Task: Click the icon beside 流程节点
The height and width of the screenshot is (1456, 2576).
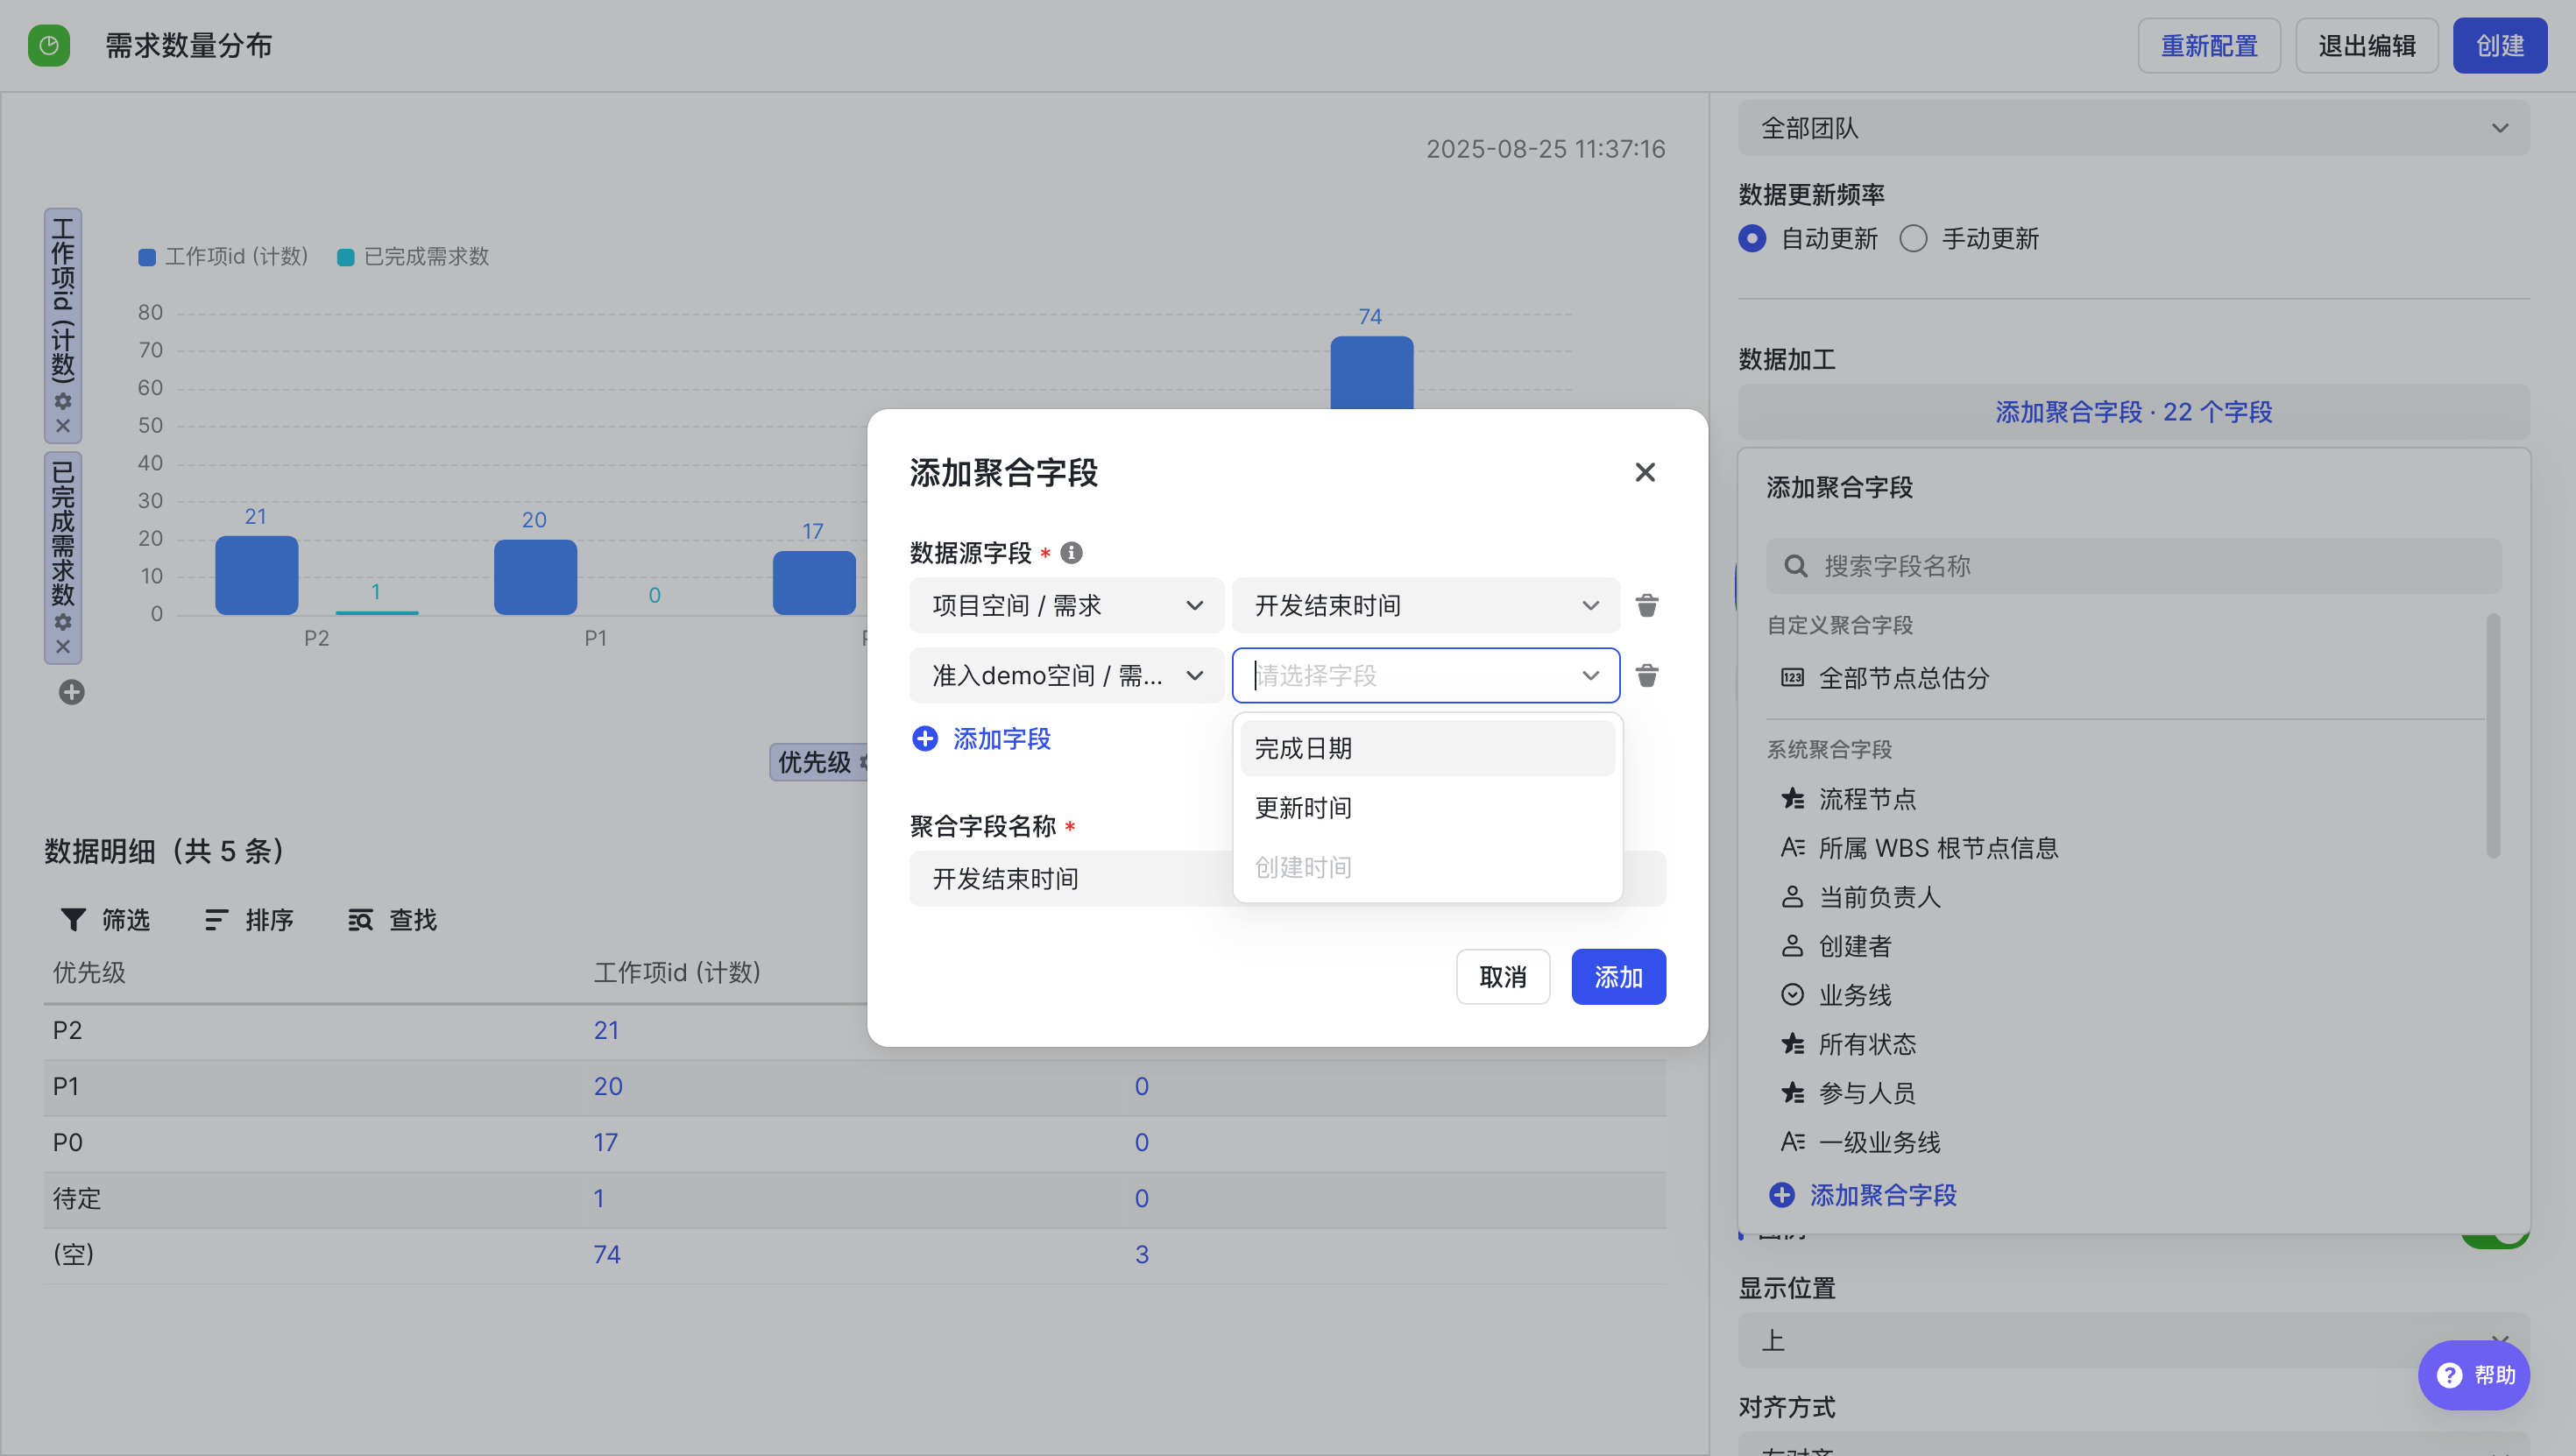Action: pyautogui.click(x=1792, y=799)
